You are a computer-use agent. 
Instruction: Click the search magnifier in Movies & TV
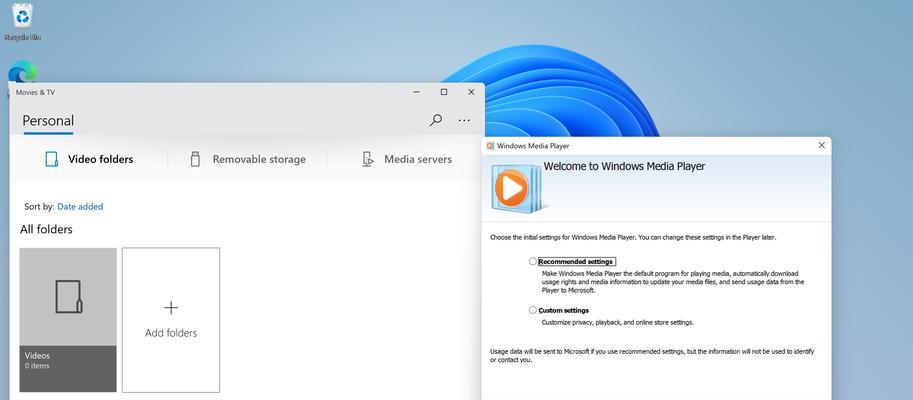436,121
